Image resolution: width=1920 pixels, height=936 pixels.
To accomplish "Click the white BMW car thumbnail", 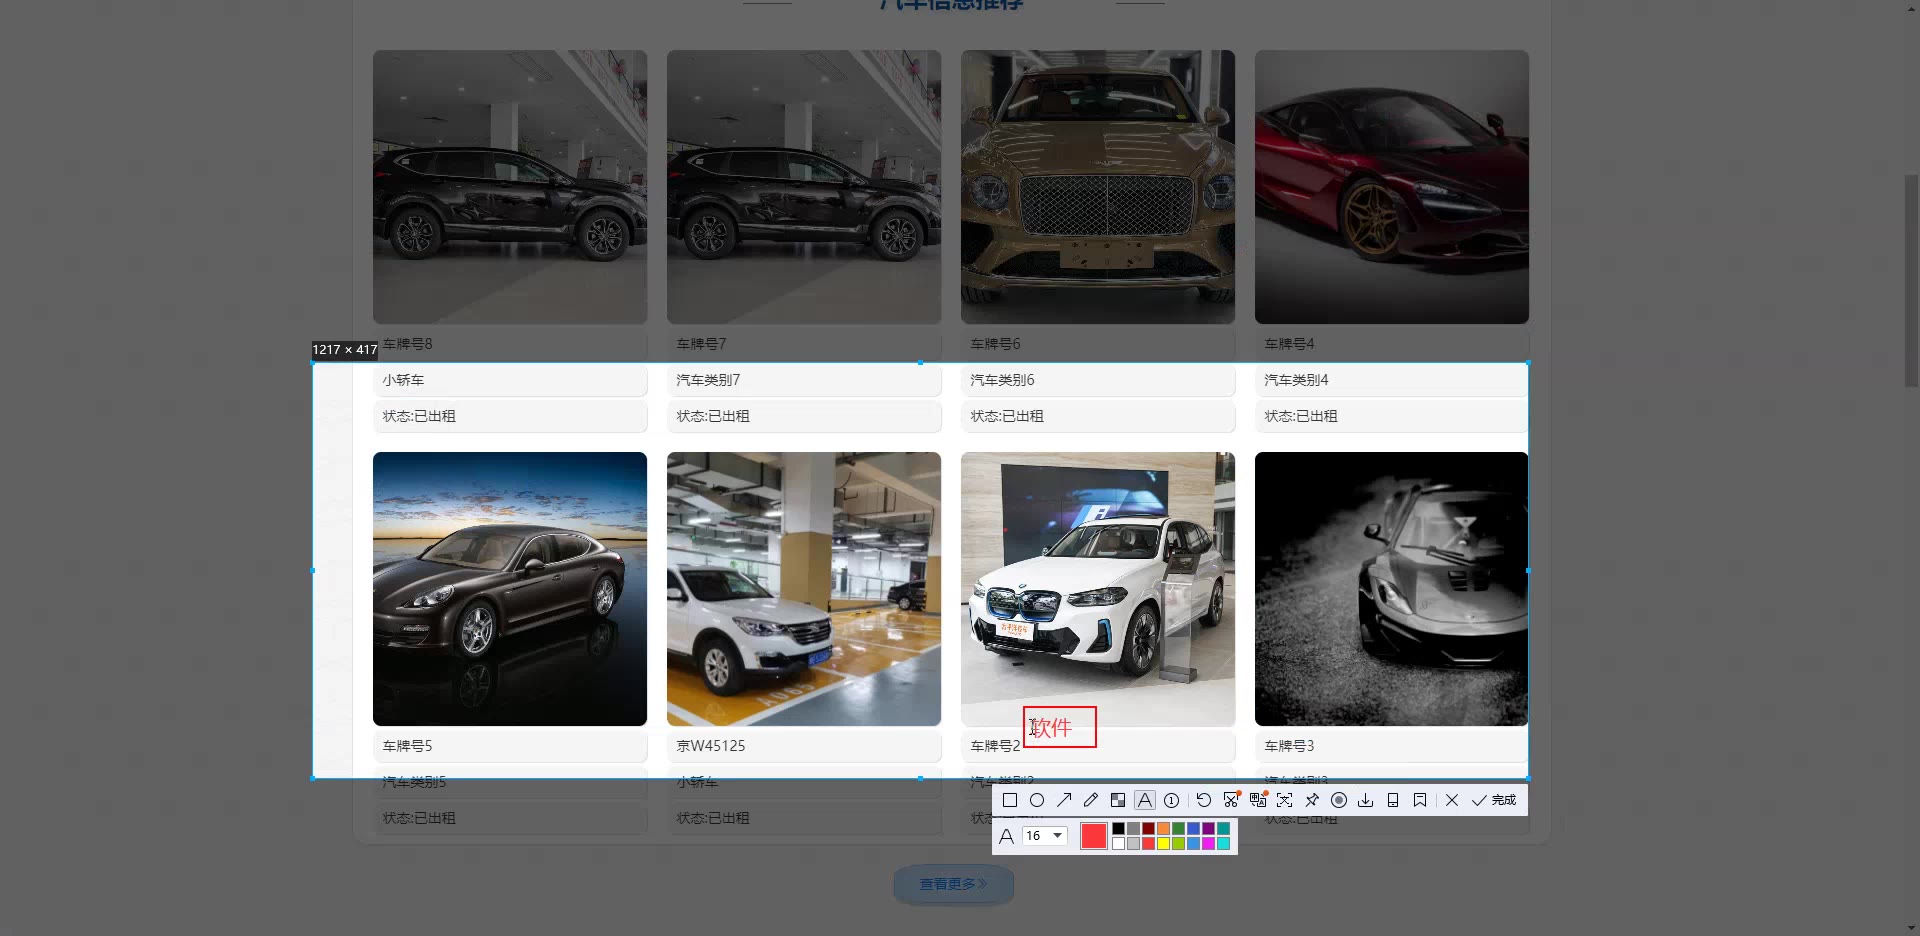I will [1097, 588].
